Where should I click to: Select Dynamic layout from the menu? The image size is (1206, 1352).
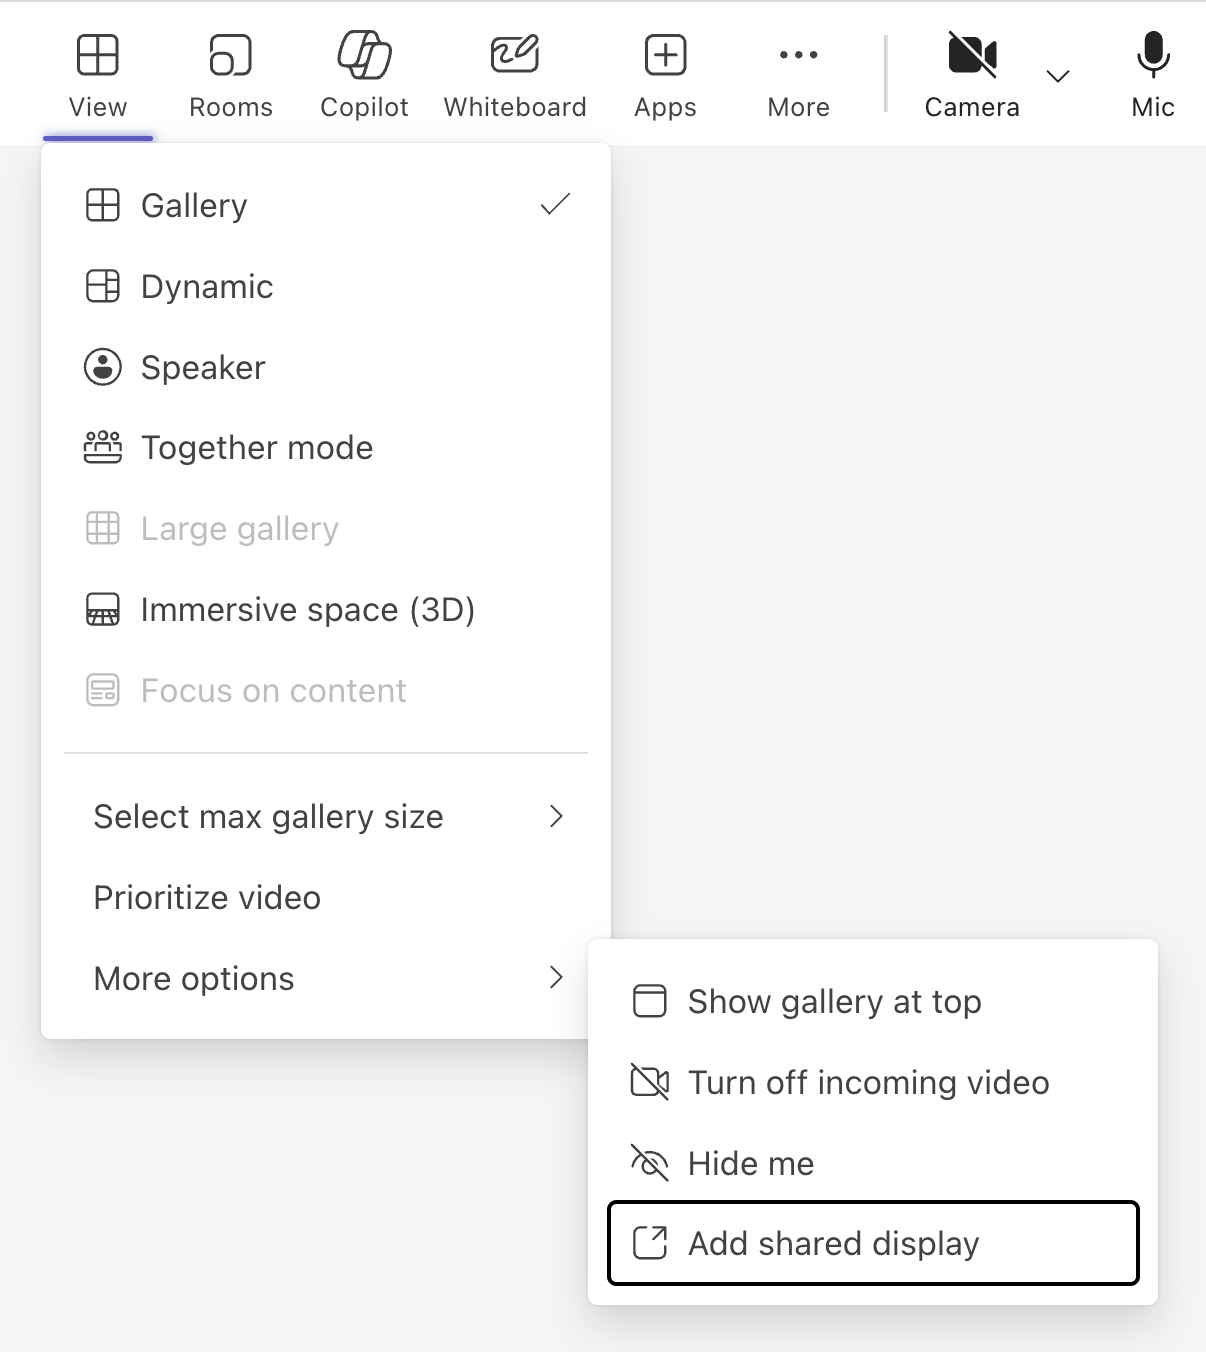pyautogui.click(x=206, y=287)
